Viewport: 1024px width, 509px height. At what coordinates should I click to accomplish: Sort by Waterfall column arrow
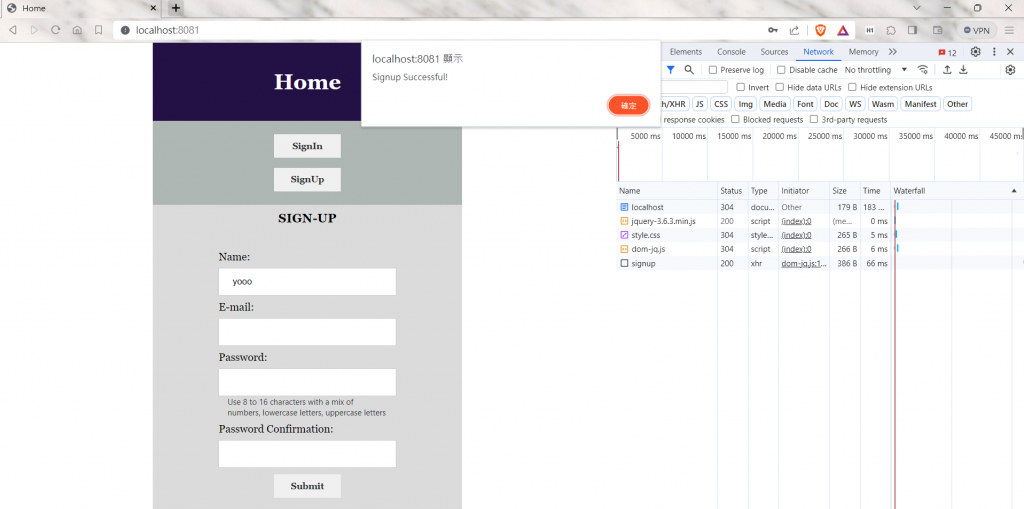[1014, 191]
